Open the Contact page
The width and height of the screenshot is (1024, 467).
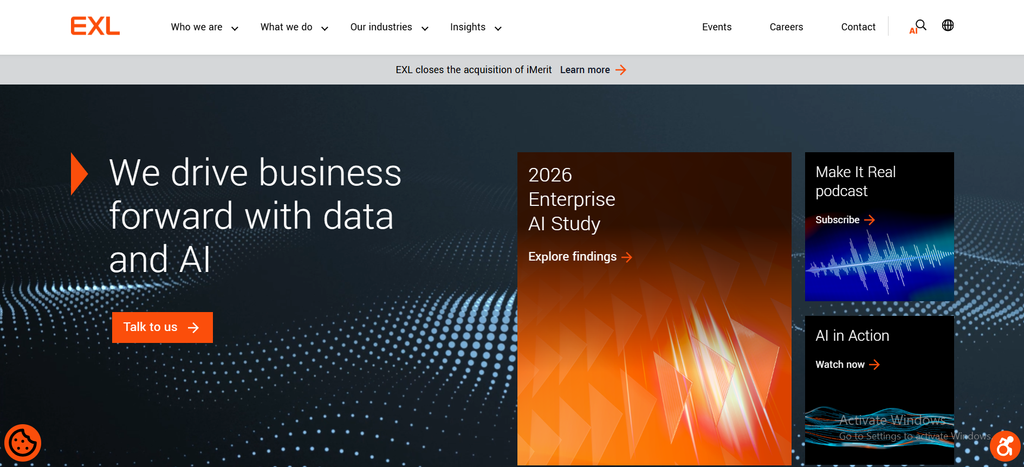tap(858, 27)
